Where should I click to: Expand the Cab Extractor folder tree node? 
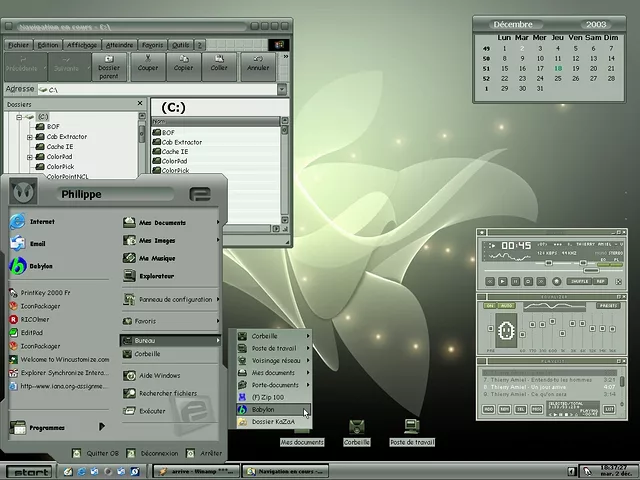[31, 137]
